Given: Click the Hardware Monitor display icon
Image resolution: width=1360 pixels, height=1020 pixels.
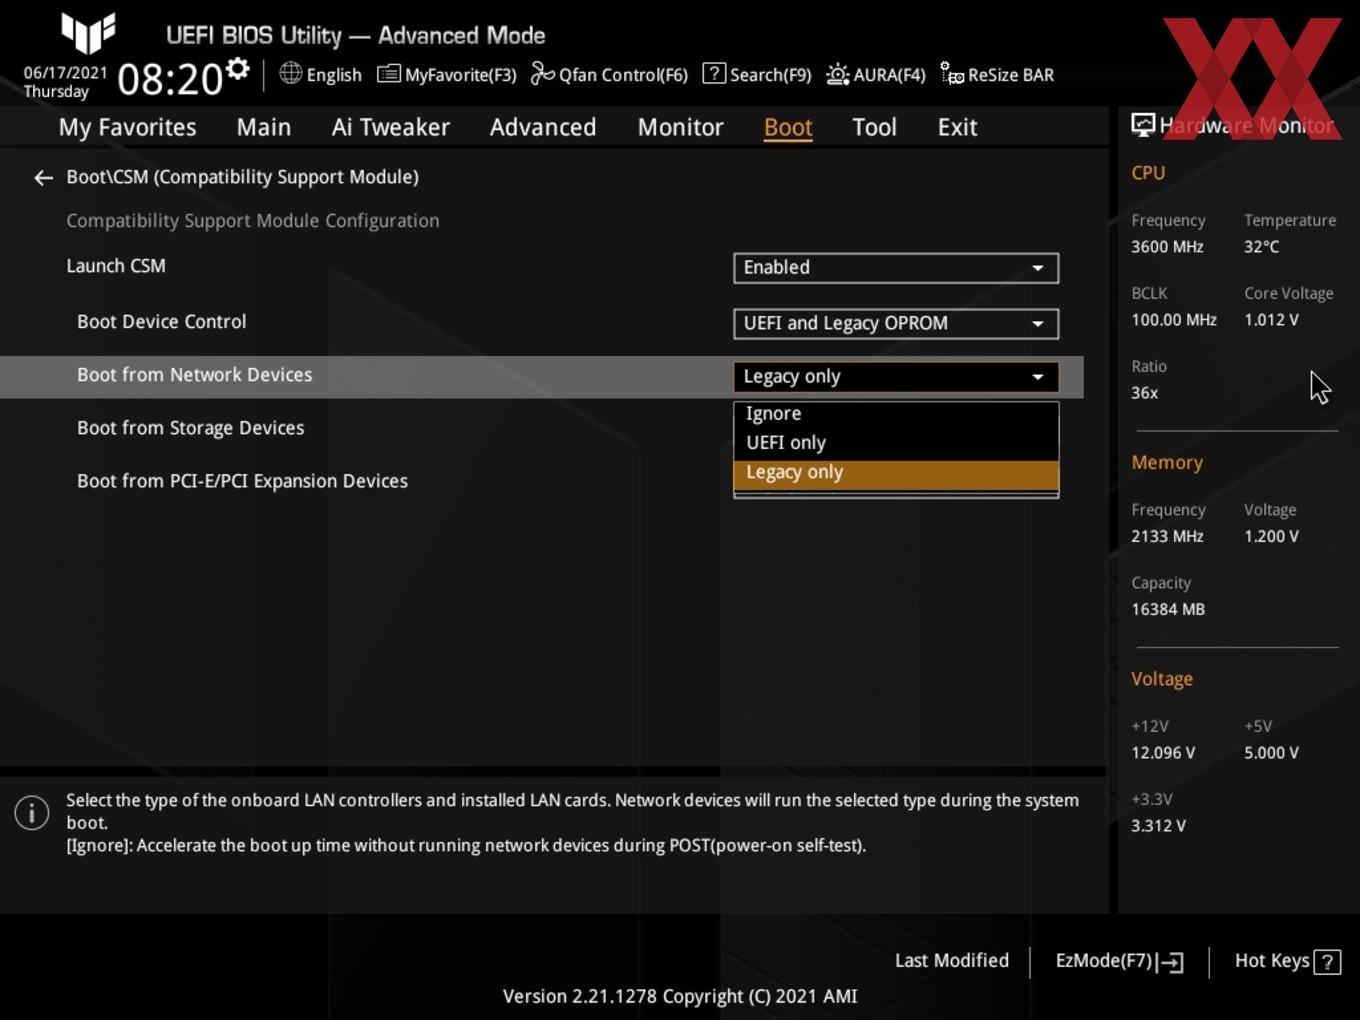Looking at the screenshot, I should (x=1143, y=124).
